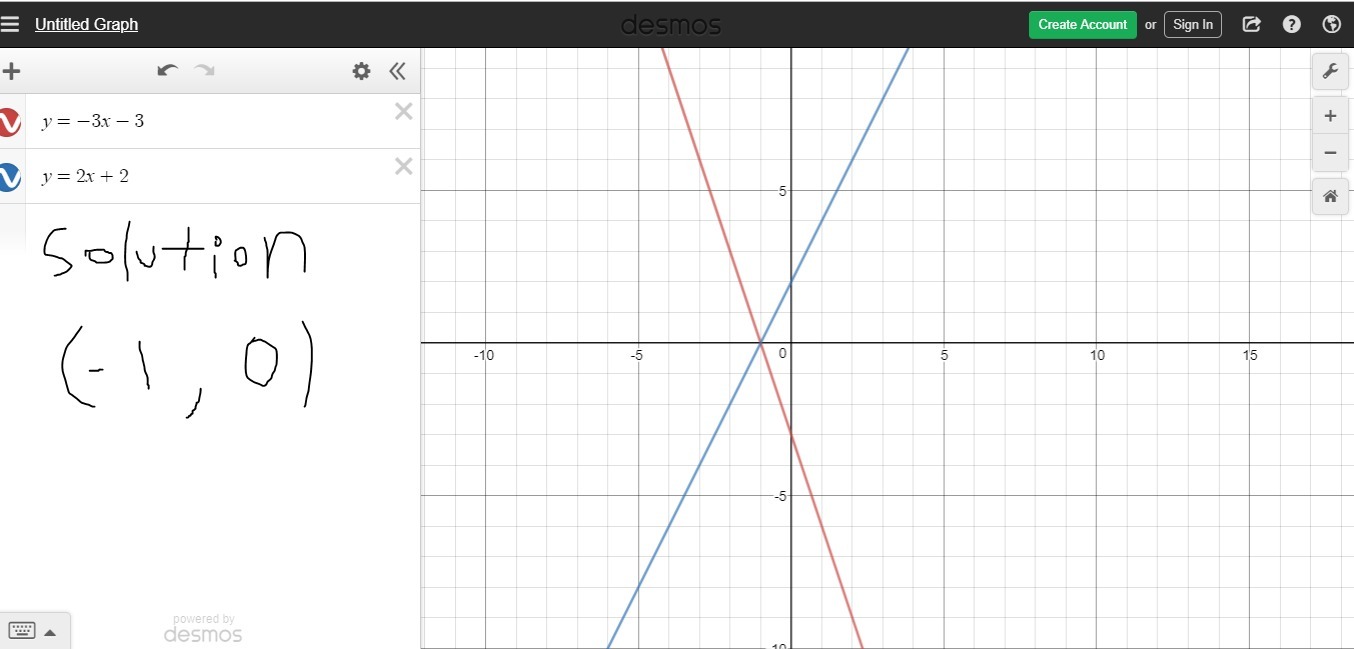This screenshot has width=1354, height=649.
Task: Click the blue line's y-intercept at 2
Action: (x=791, y=282)
